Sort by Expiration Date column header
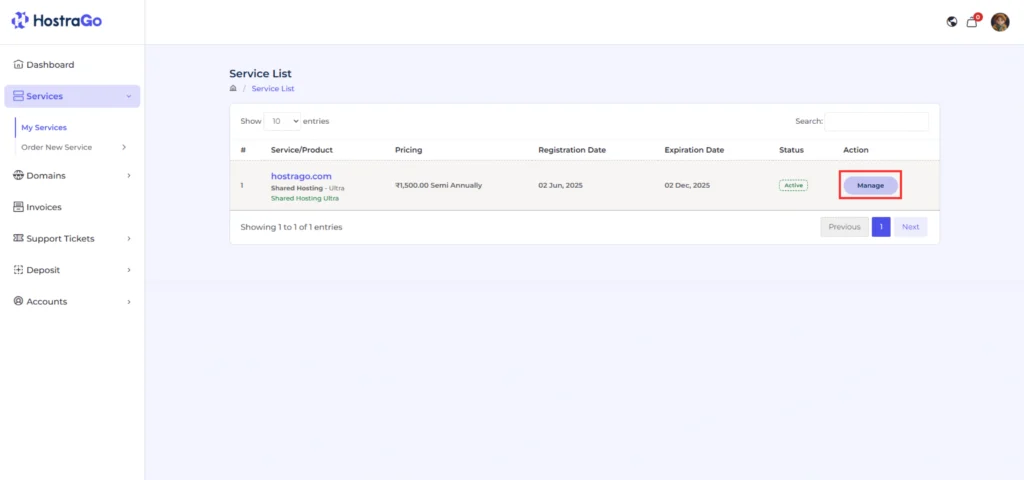1024x480 pixels. coord(694,150)
